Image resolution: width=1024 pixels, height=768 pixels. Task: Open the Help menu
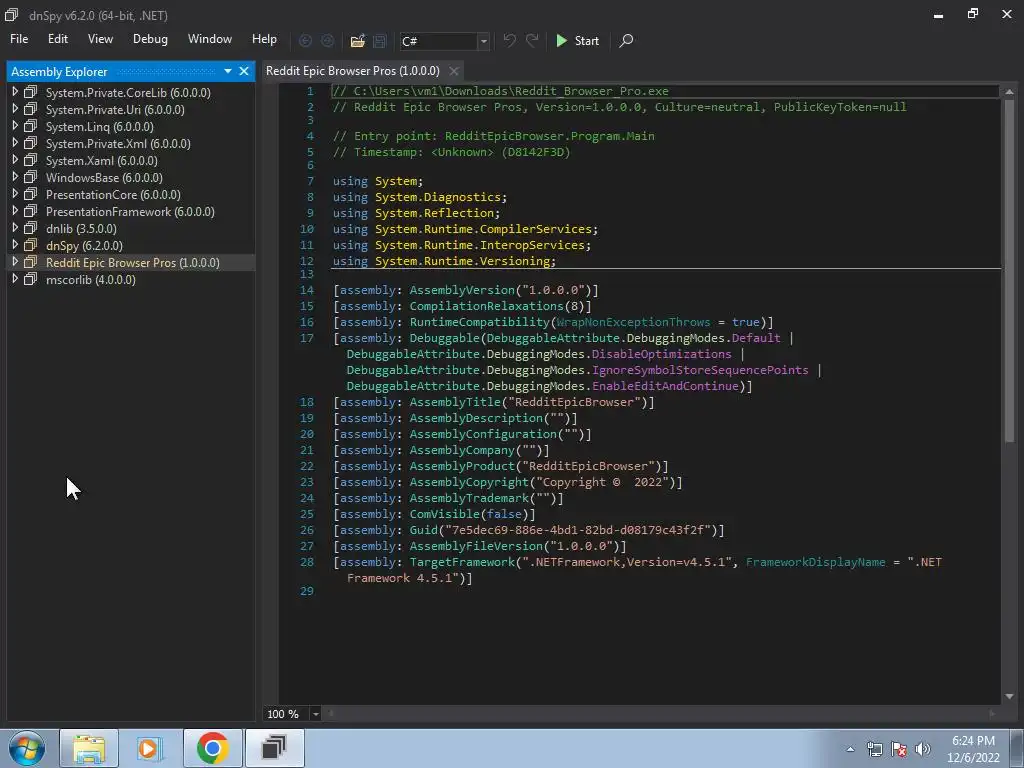(264, 39)
